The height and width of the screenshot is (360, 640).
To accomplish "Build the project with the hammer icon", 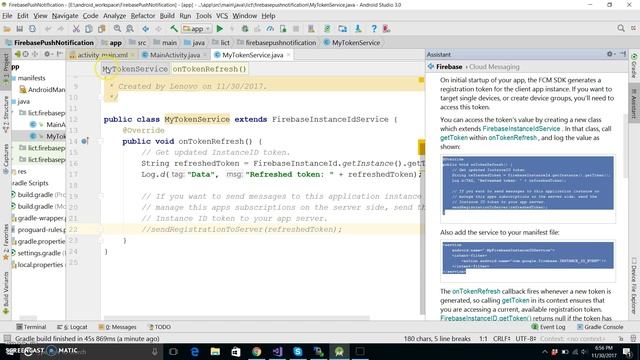I will [x=174, y=29].
